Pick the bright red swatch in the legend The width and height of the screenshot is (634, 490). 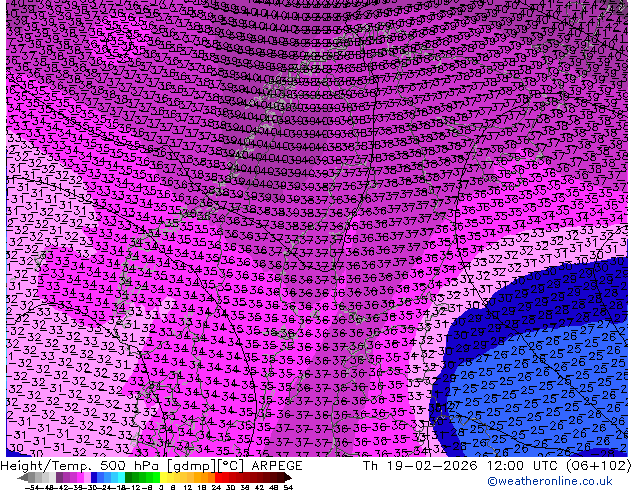[x=218, y=478]
